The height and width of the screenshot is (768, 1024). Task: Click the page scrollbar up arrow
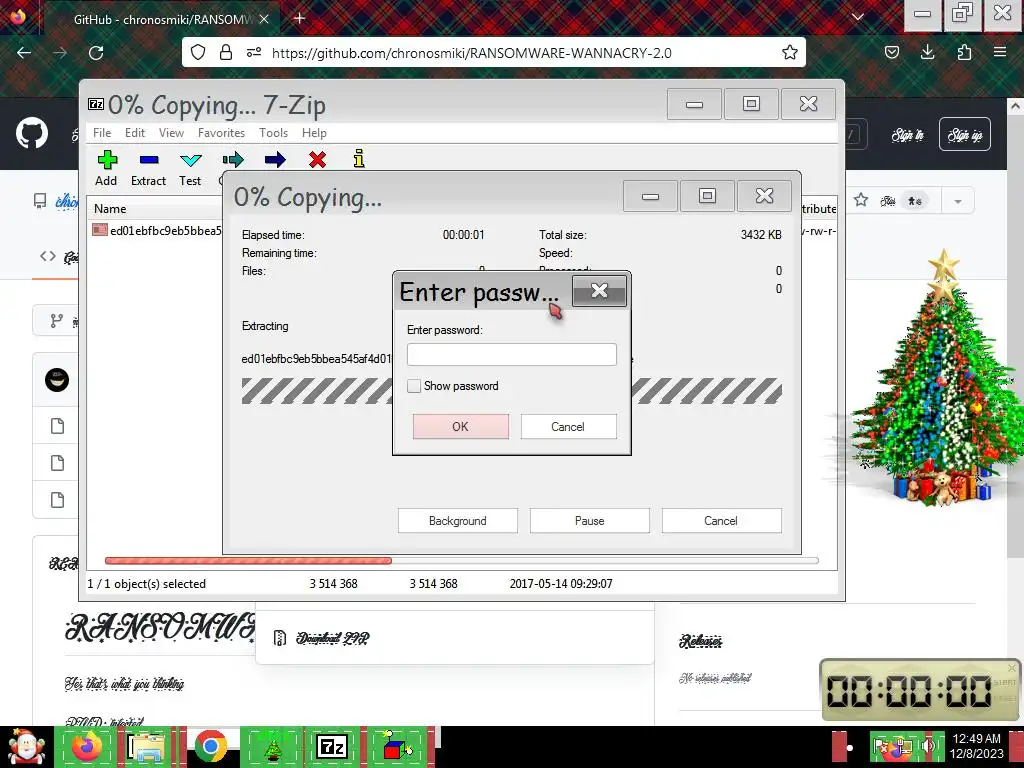click(1016, 106)
